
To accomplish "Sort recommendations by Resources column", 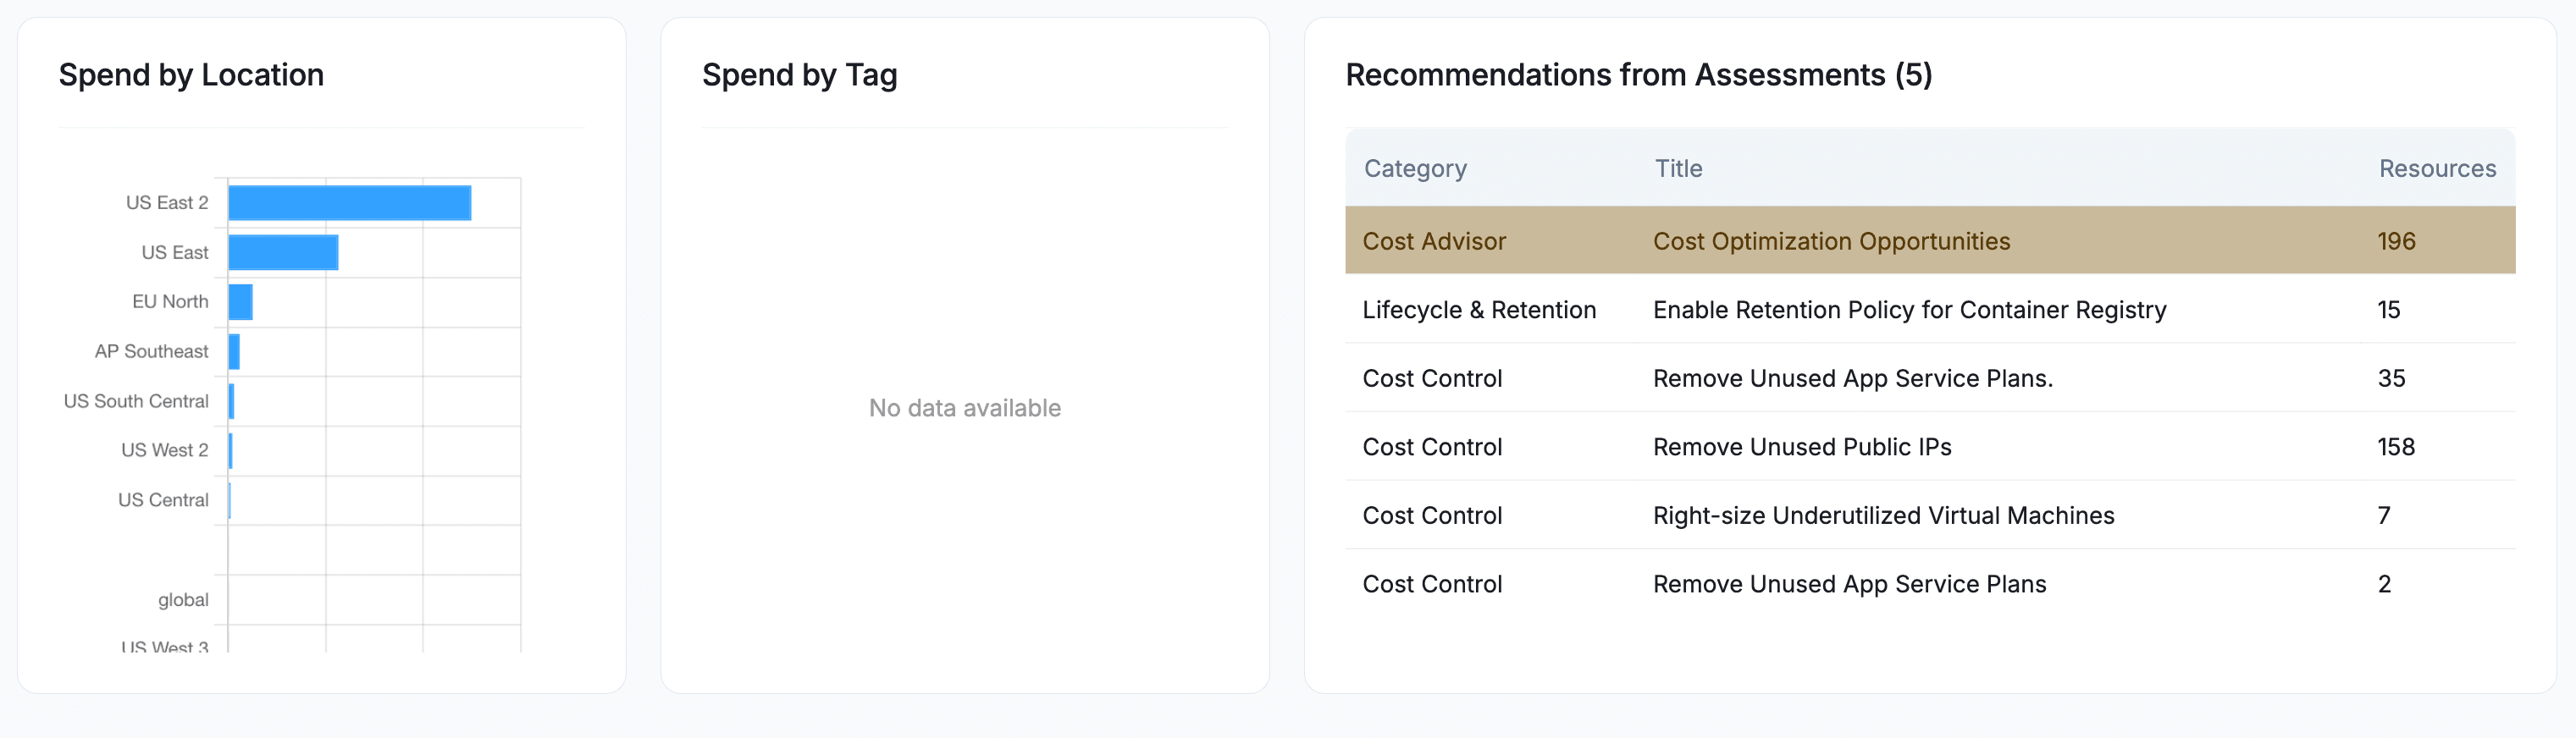I will (2437, 168).
